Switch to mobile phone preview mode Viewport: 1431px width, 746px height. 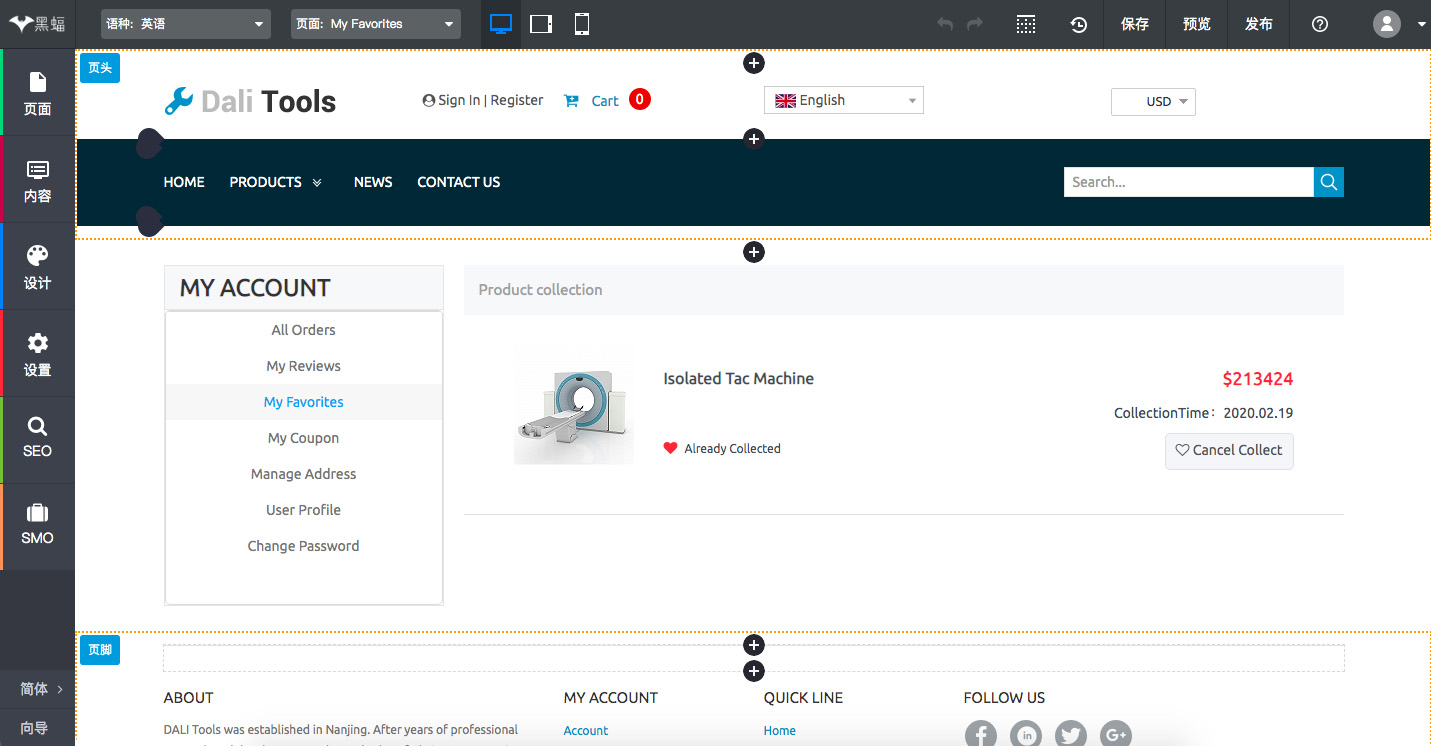point(582,24)
